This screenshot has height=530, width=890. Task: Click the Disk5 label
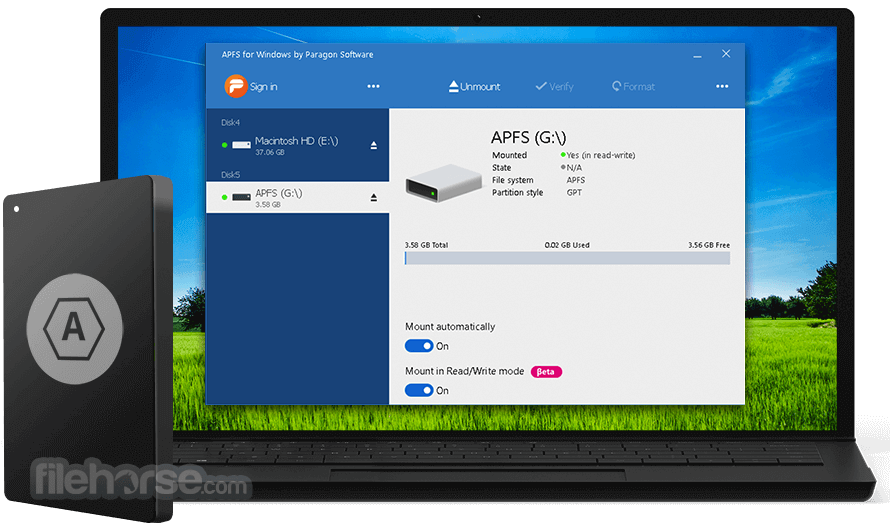pyautogui.click(x=230, y=175)
